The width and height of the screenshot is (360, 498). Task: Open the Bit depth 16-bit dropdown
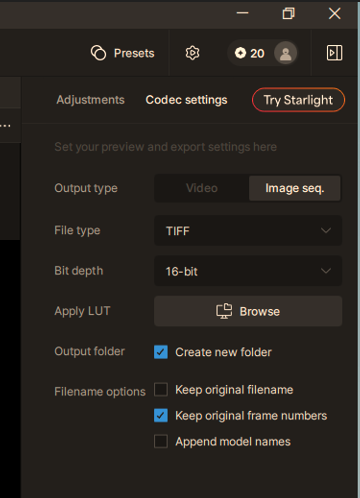(248, 271)
